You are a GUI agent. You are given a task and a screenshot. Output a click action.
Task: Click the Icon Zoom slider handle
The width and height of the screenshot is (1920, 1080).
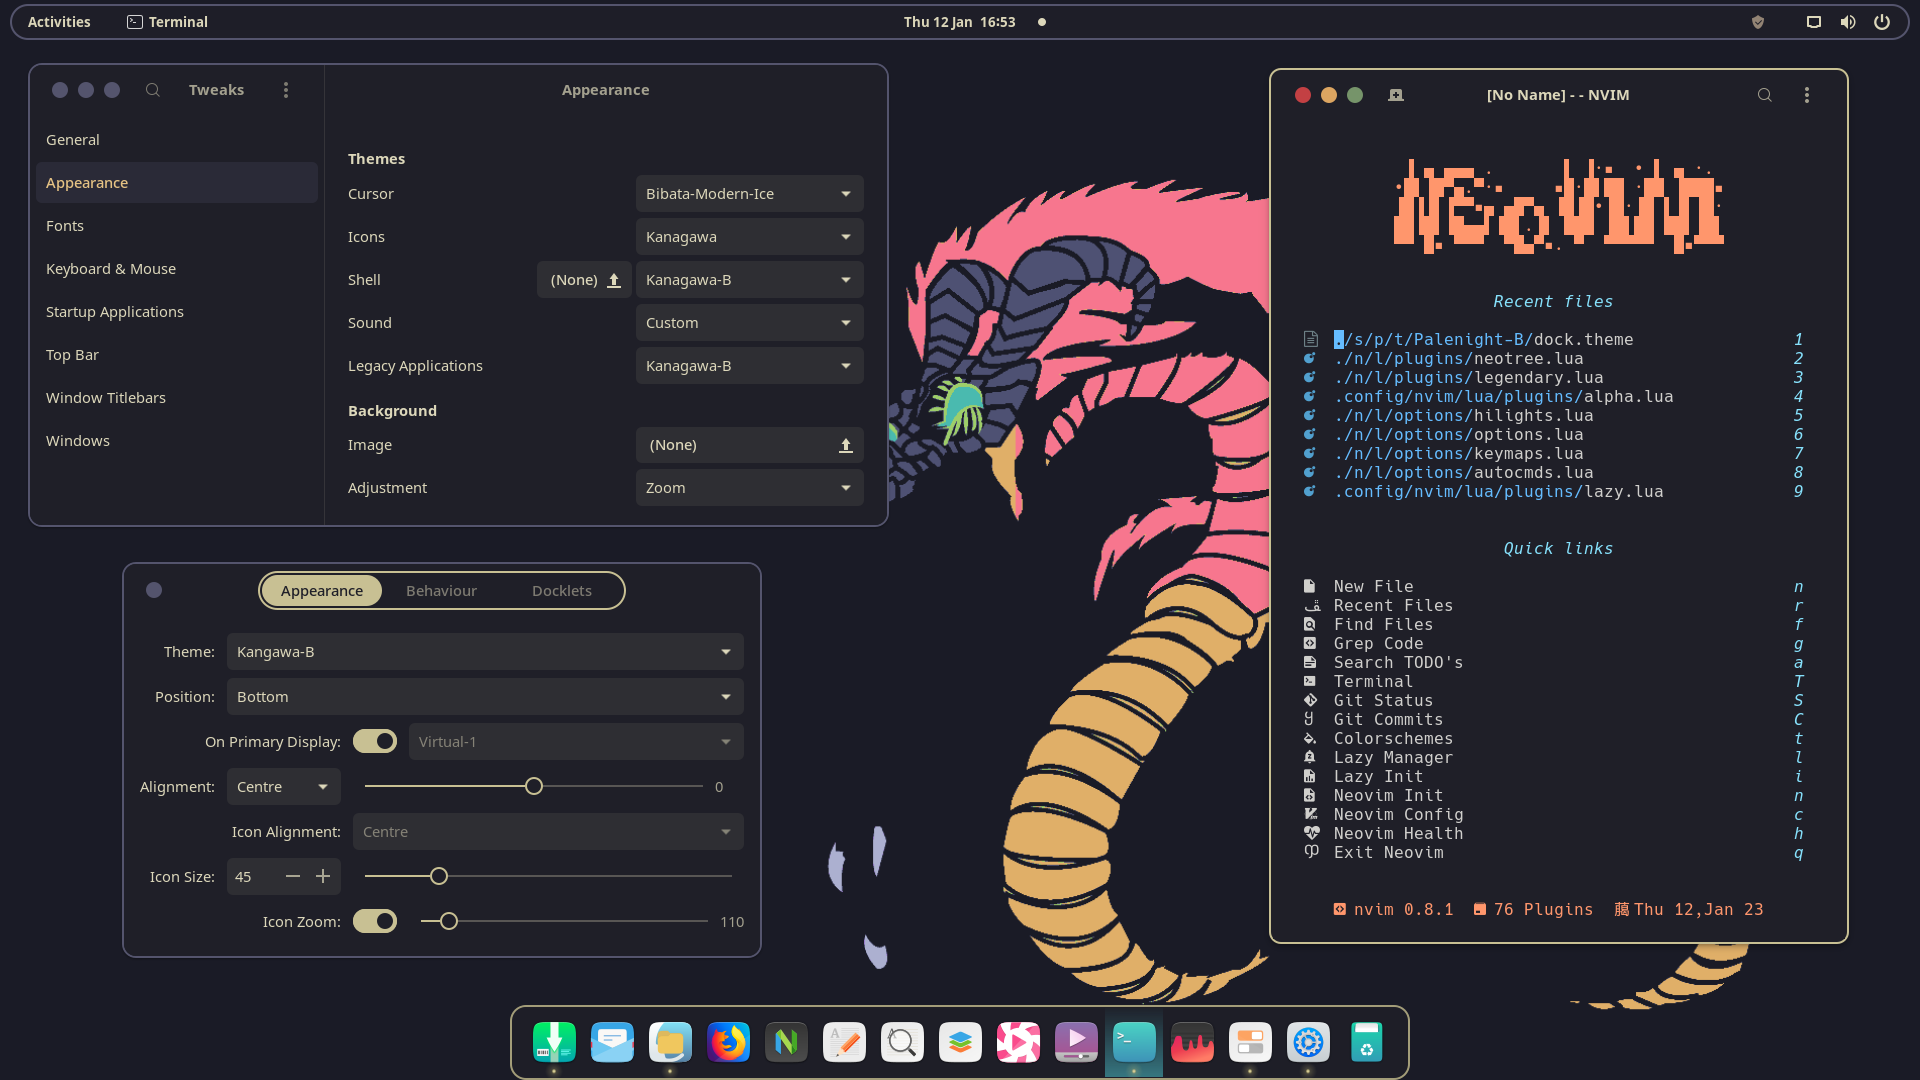click(449, 921)
